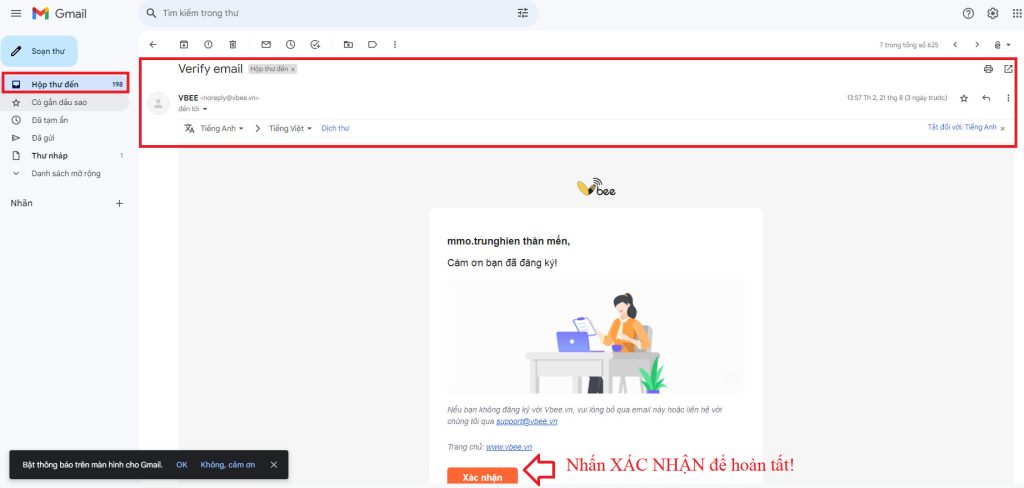Viewport: 1024px width, 488px height.
Task: Star the VBEE email
Action: (x=964, y=98)
